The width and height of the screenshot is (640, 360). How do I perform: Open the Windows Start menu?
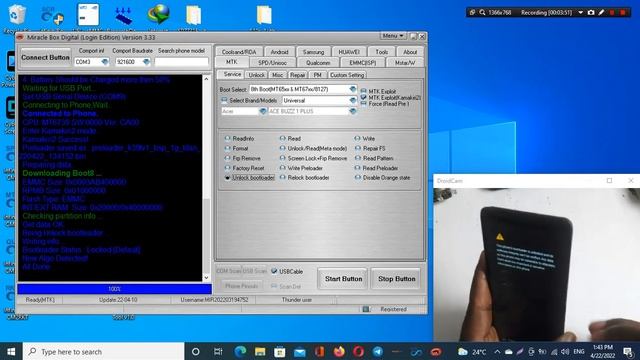(x=11, y=351)
